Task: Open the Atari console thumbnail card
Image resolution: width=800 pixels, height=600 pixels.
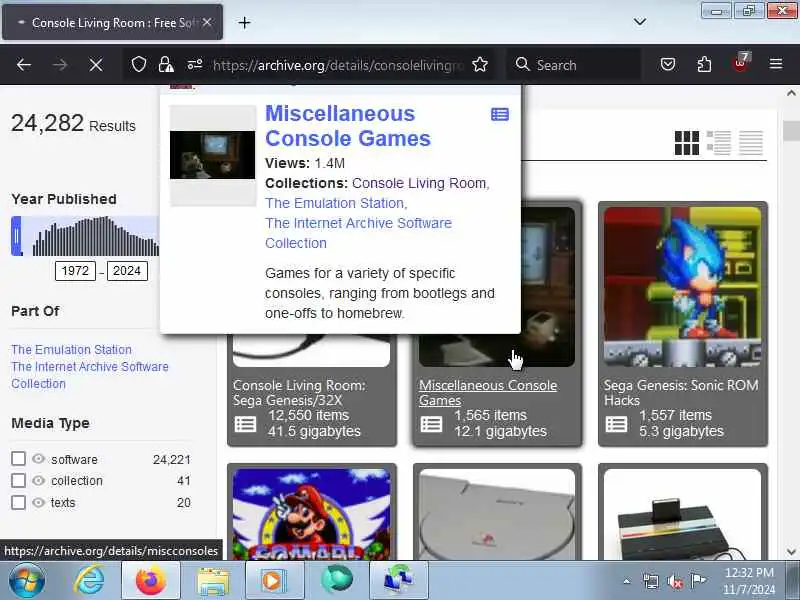Action: coord(682,514)
